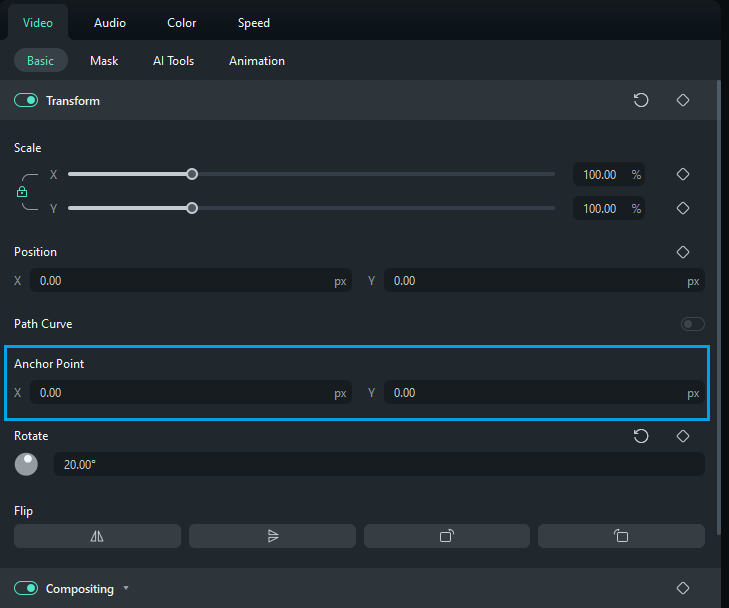Click the Scale X slider handle
Viewport: 729px width, 608px height.
[x=192, y=174]
